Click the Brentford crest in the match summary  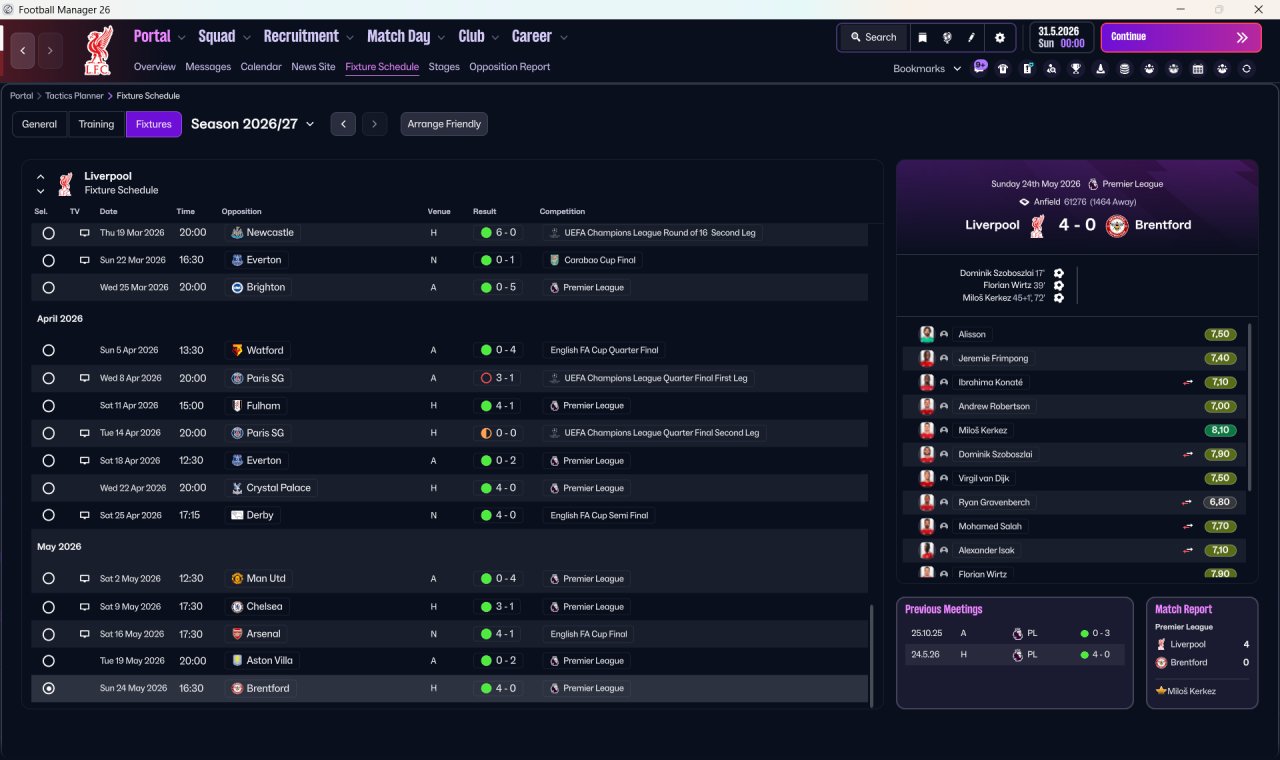[1117, 226]
